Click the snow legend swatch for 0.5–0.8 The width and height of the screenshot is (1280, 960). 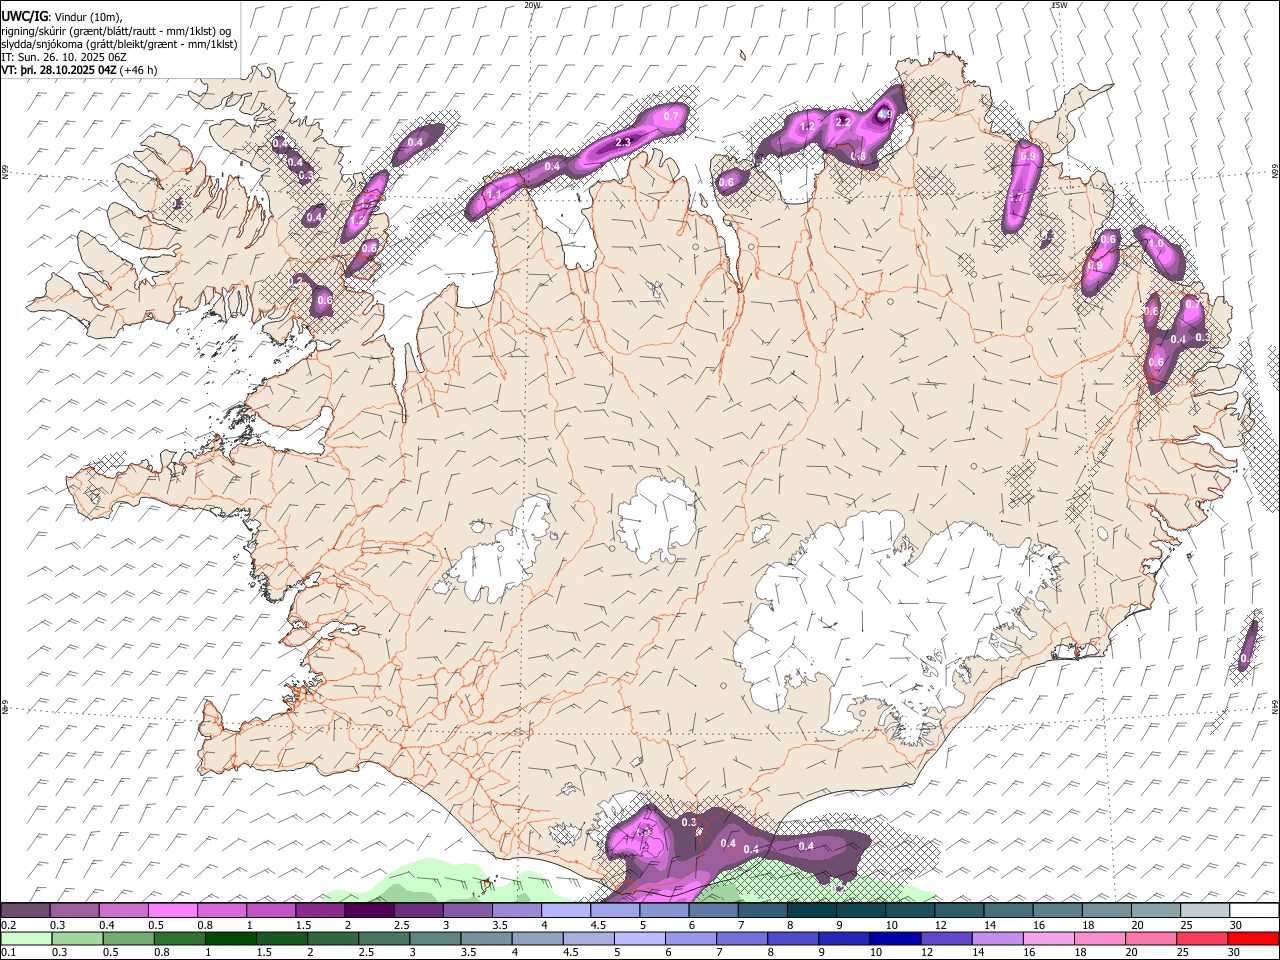point(173,911)
